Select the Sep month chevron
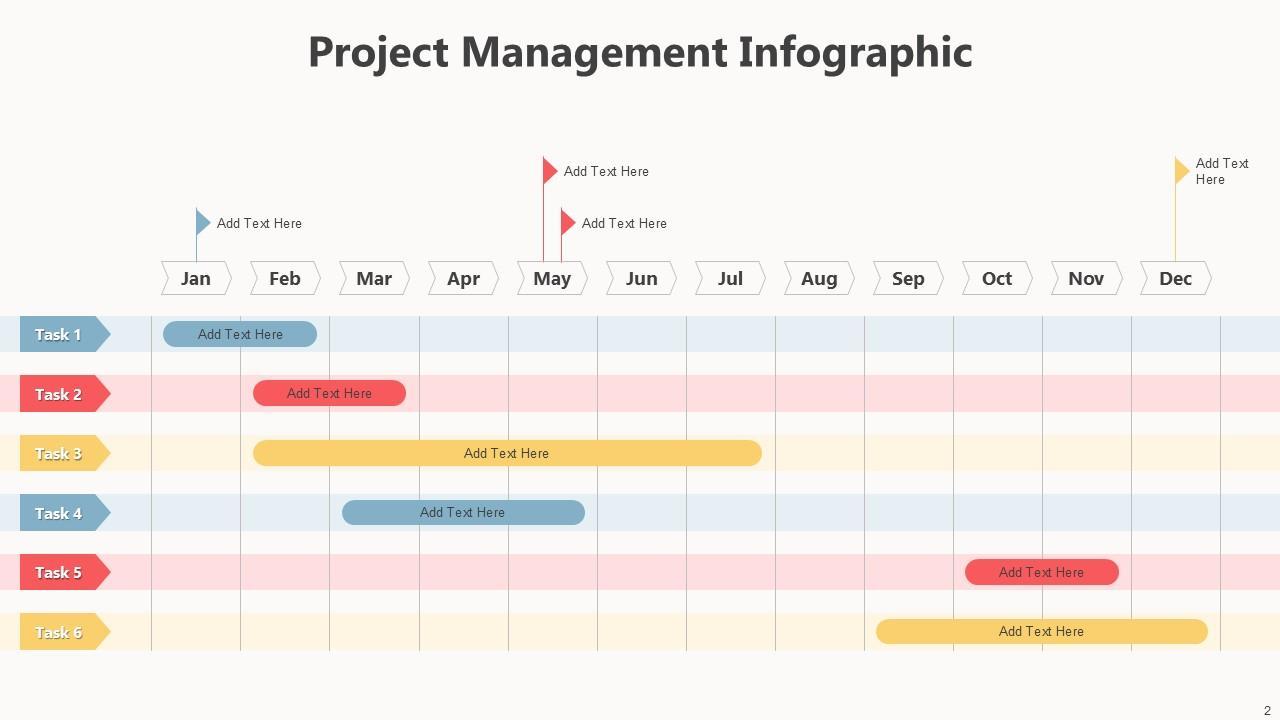The height and width of the screenshot is (720, 1280). tap(908, 278)
